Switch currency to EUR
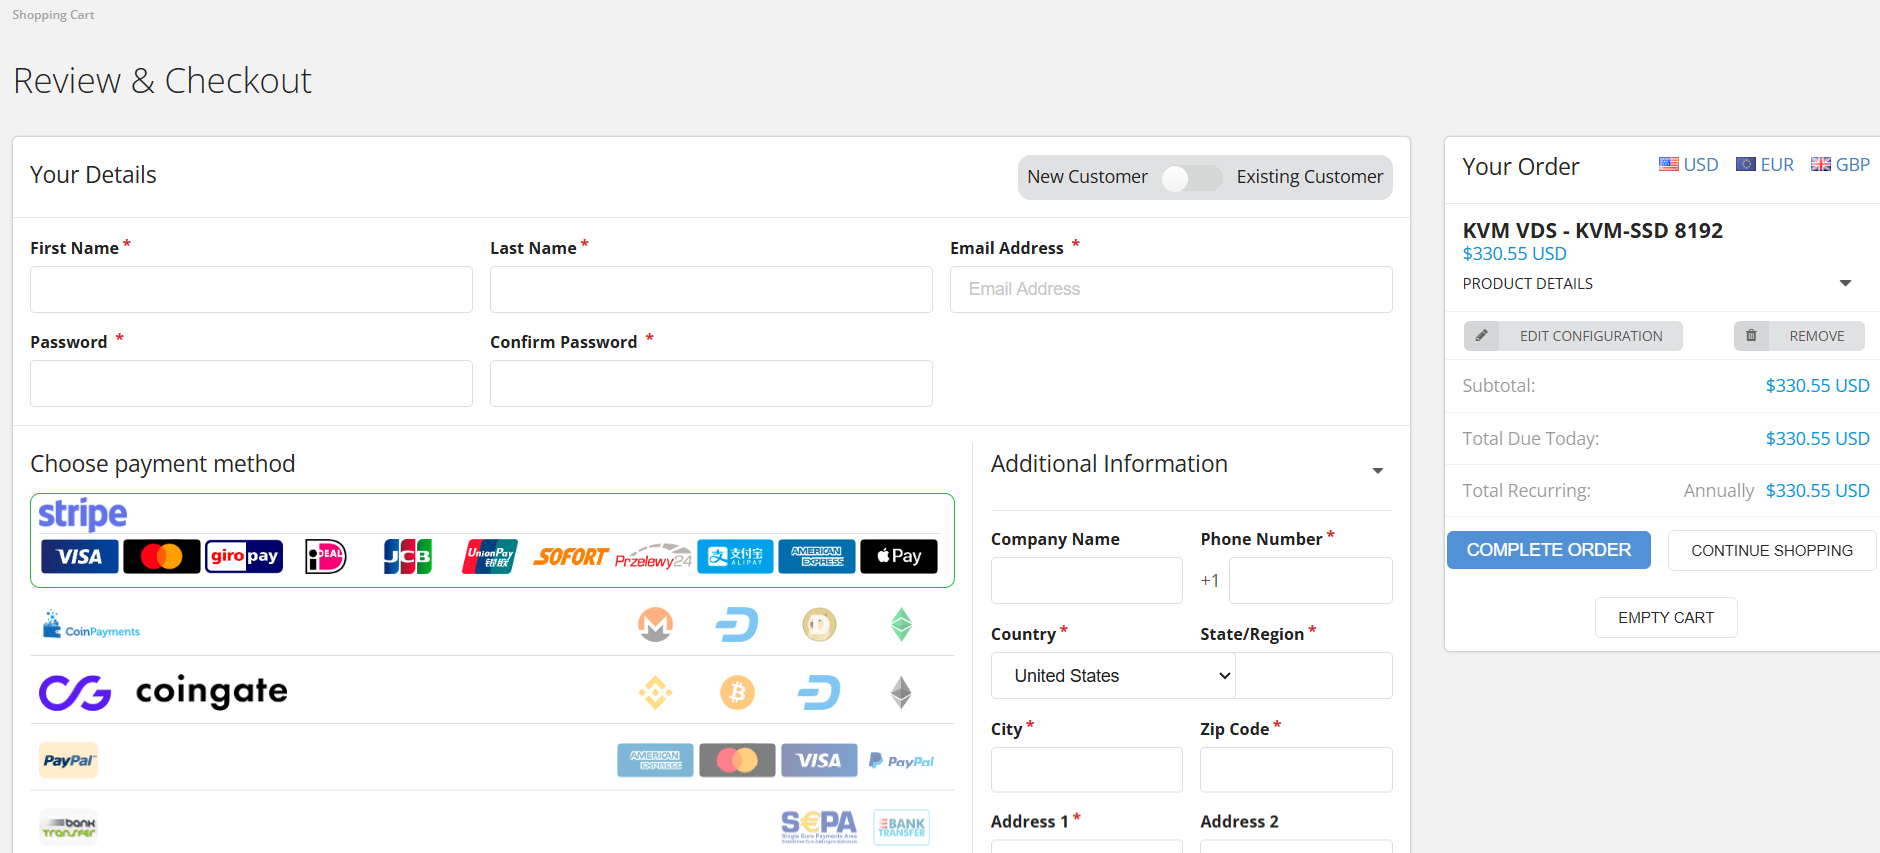The width and height of the screenshot is (1880, 853). [1765, 165]
